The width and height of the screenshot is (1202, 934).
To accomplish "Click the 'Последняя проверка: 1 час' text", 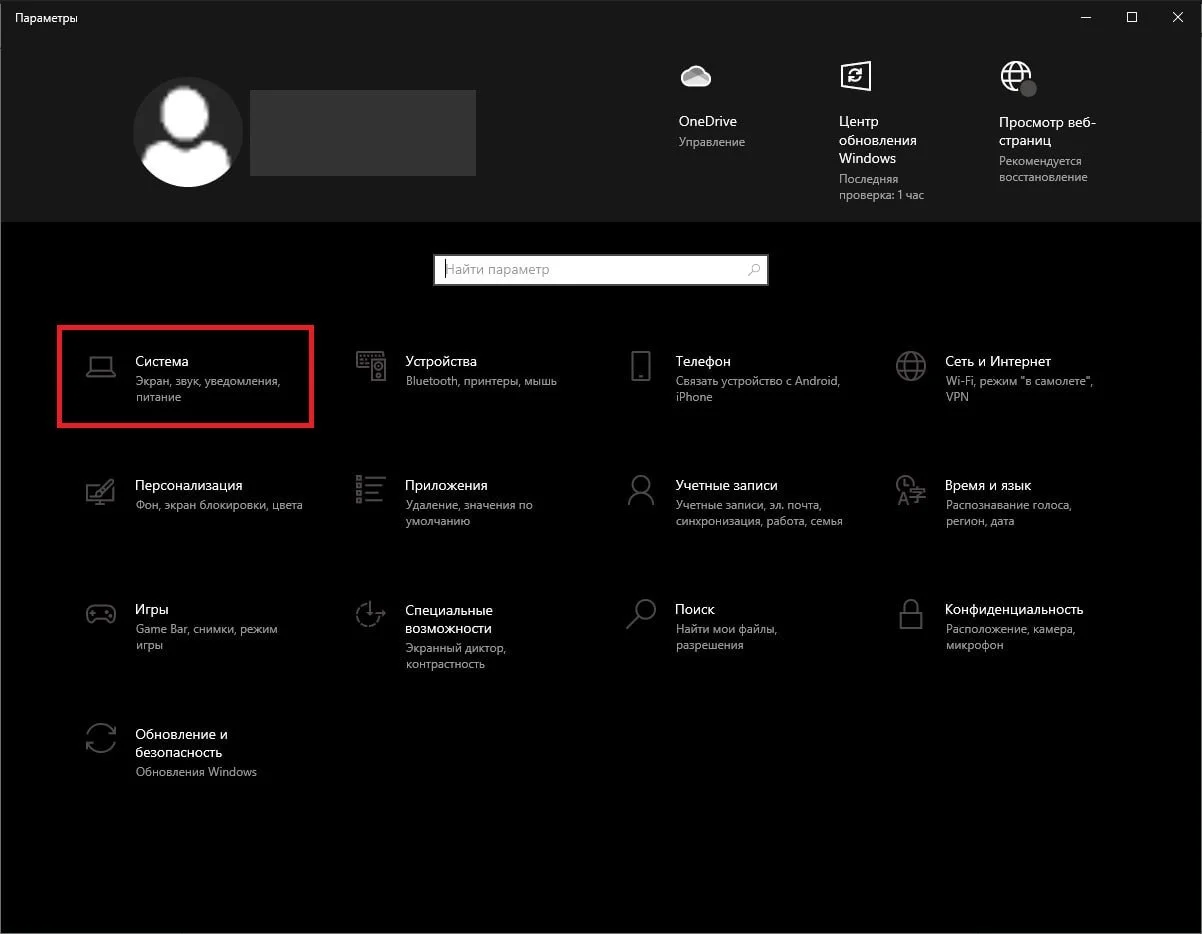I will 881,187.
